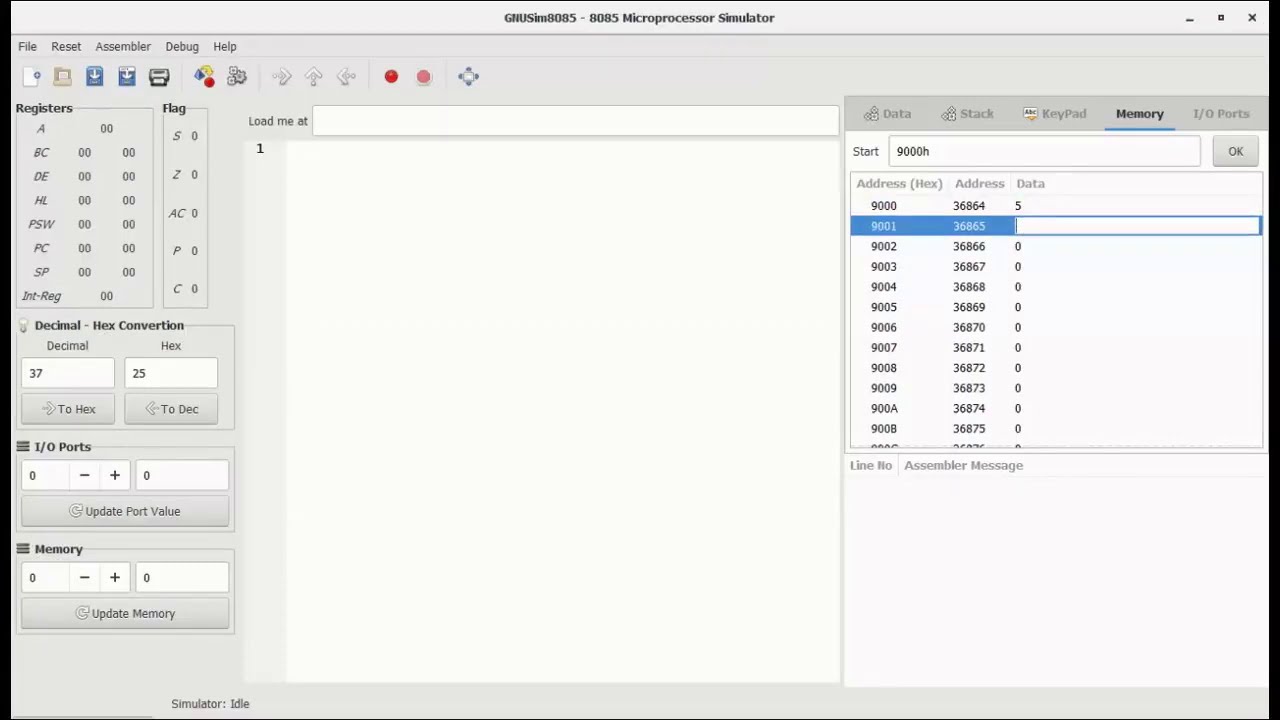Decrement the Memory address with minus
This screenshot has width=1280, height=720.
(x=85, y=578)
